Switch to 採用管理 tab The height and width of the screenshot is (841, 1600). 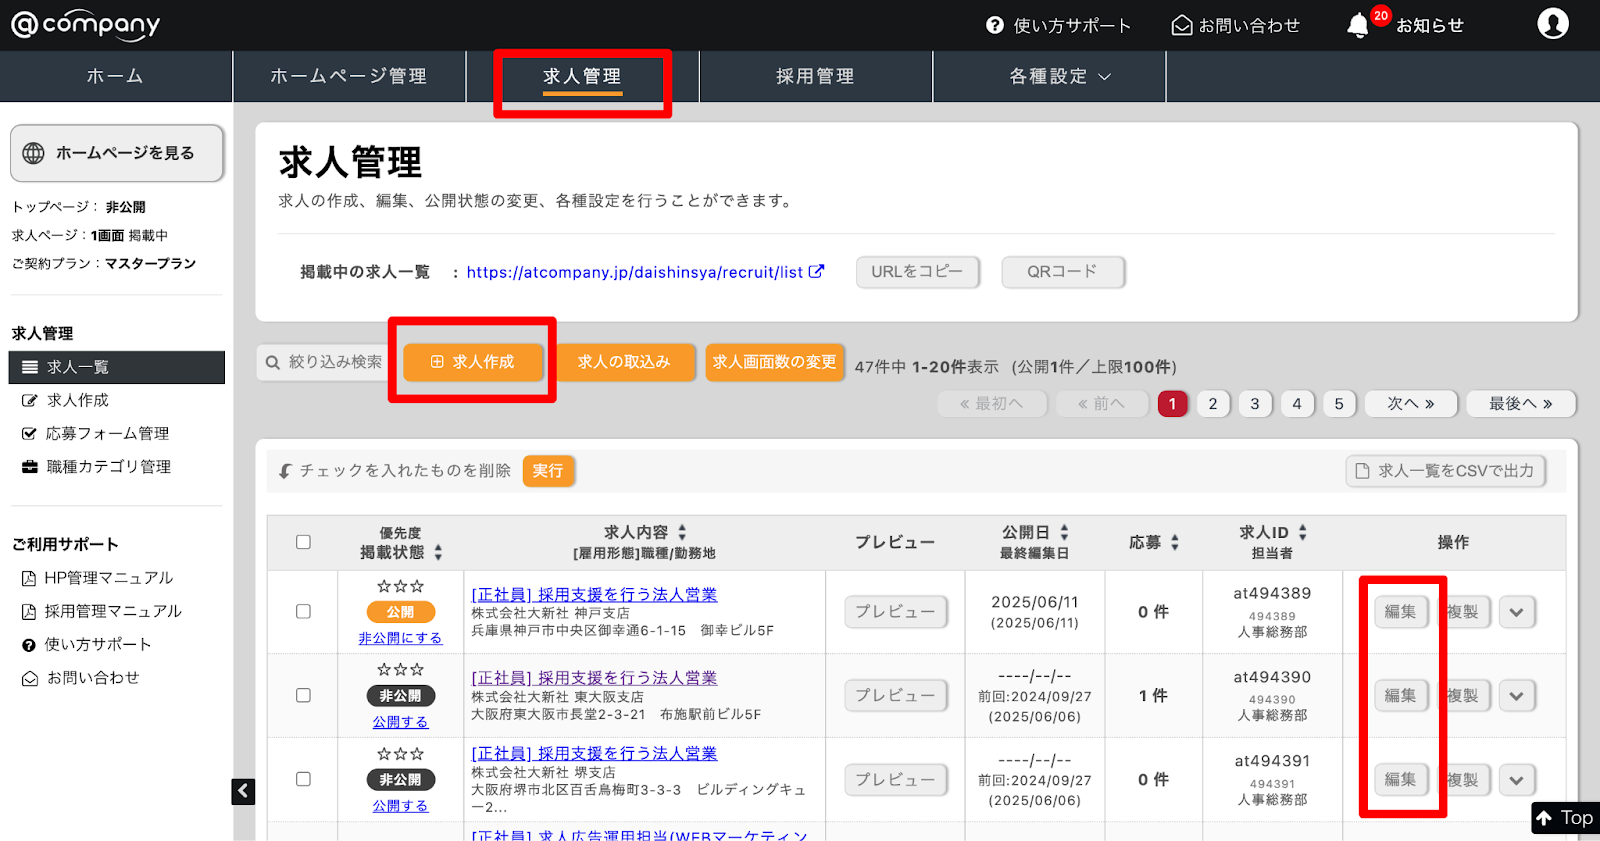pos(815,76)
